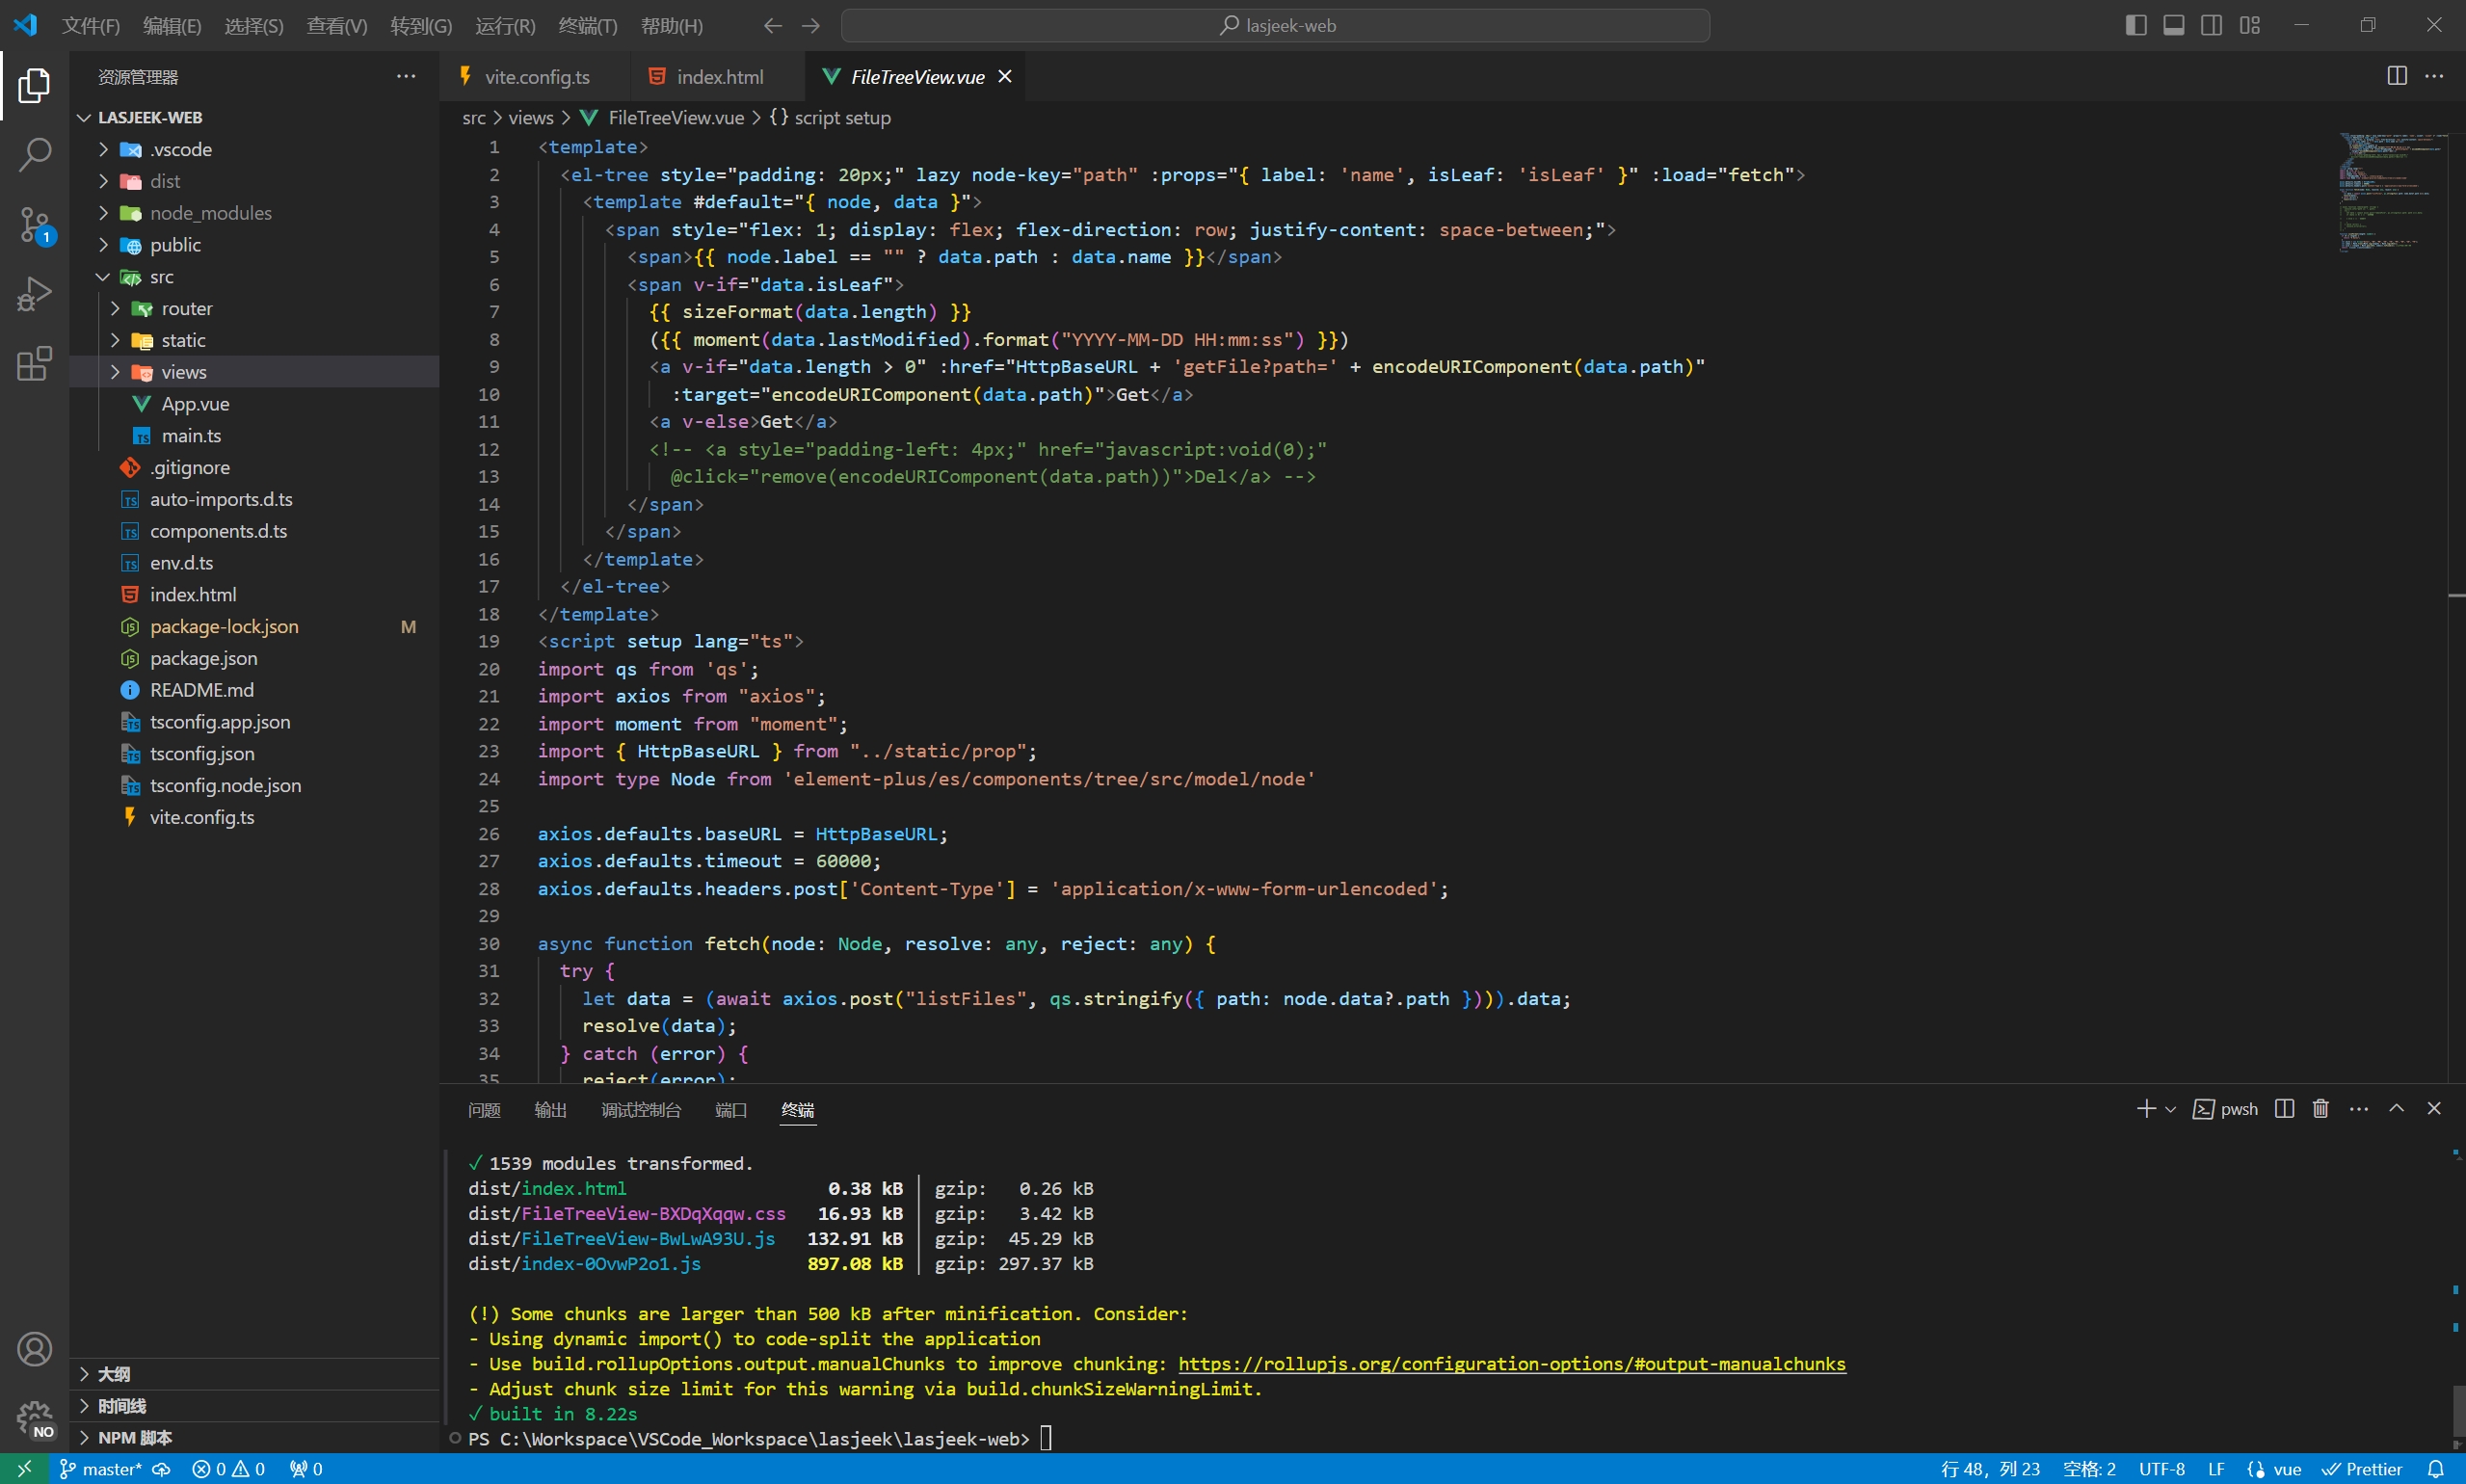Screen dimensions: 2466x1484
Task: Expand the public folder
Action: point(104,245)
